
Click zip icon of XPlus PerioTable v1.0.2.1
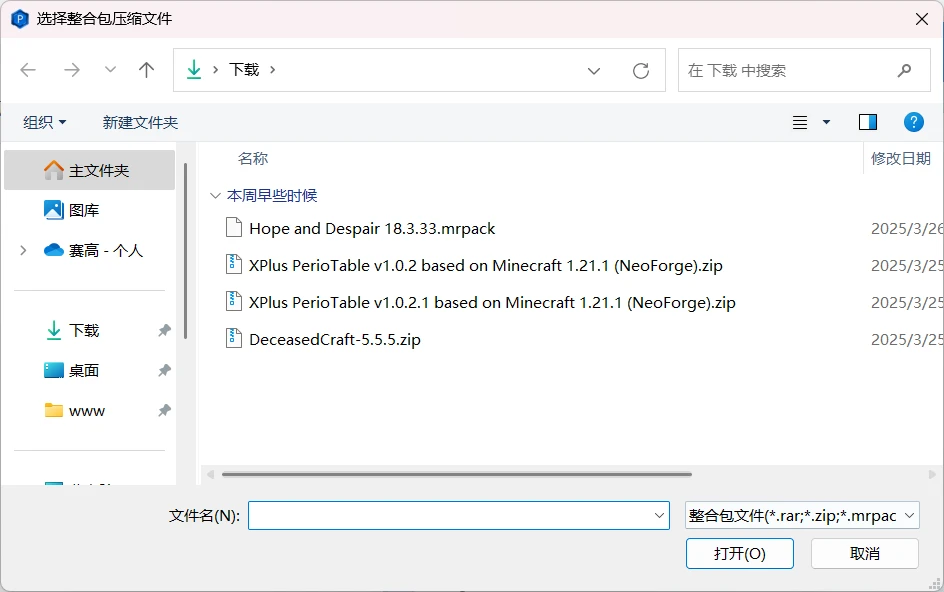234,302
